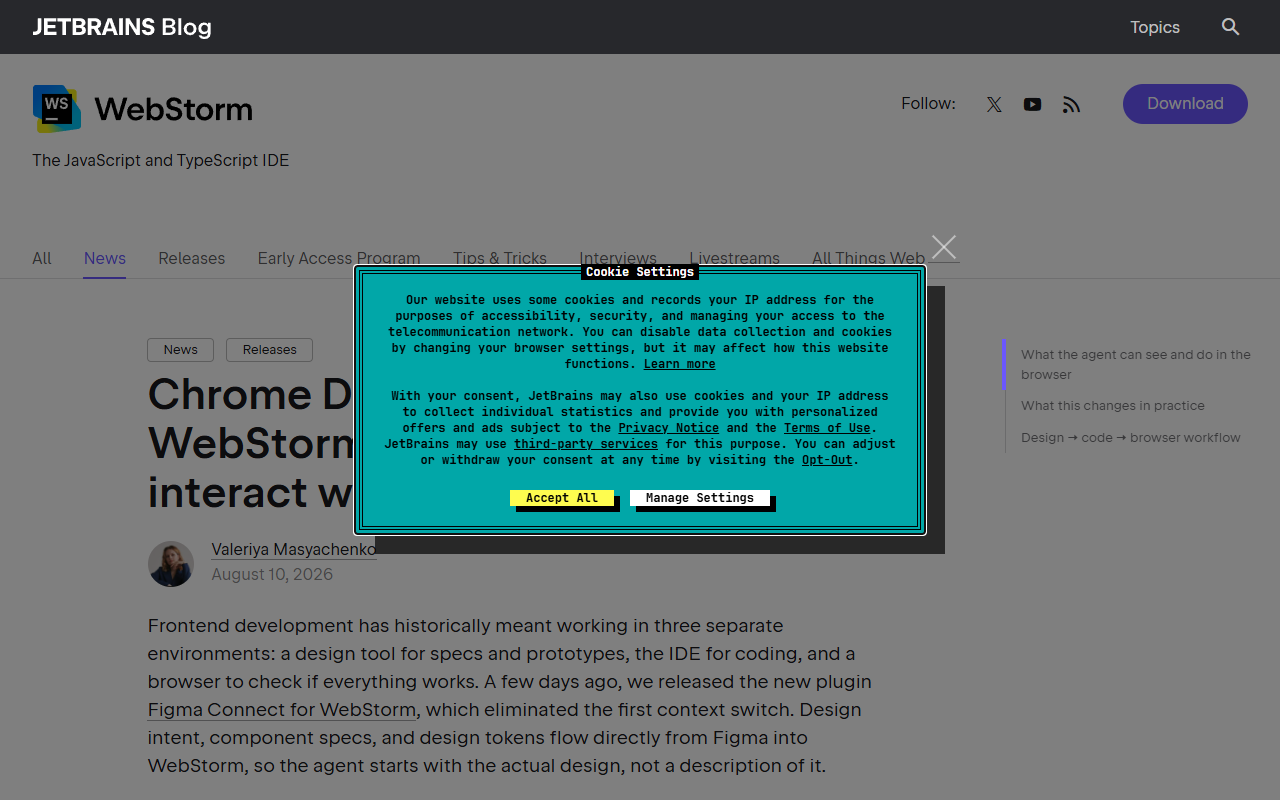Viewport: 1280px width, 800px height.
Task: Click the WebStorm WS logo icon
Action: tap(57, 108)
